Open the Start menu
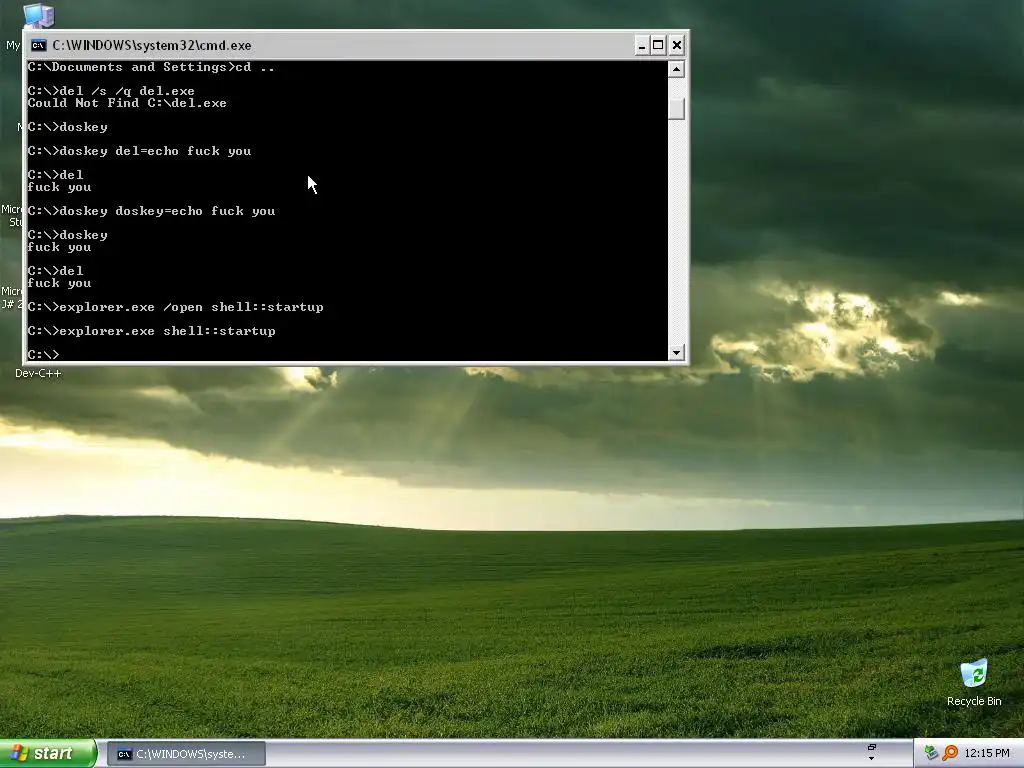The width and height of the screenshot is (1024, 768). [x=48, y=754]
